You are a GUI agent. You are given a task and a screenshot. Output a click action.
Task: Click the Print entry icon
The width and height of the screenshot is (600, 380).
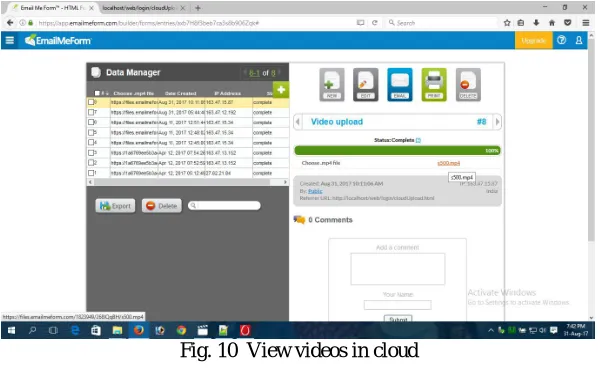coord(434,85)
